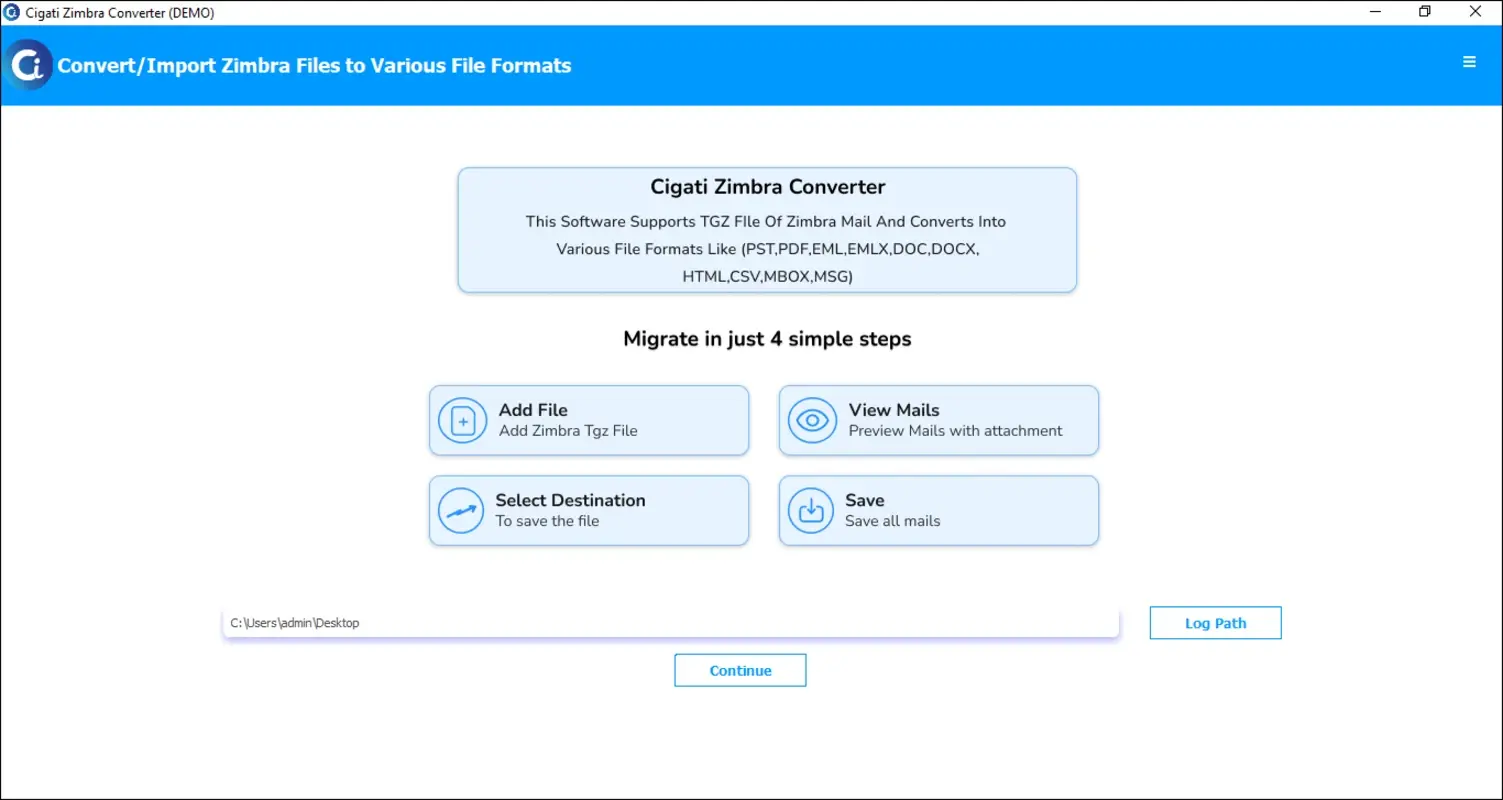Viewport: 1503px width, 800px height.
Task: Choose the View Mails option
Action: point(937,420)
